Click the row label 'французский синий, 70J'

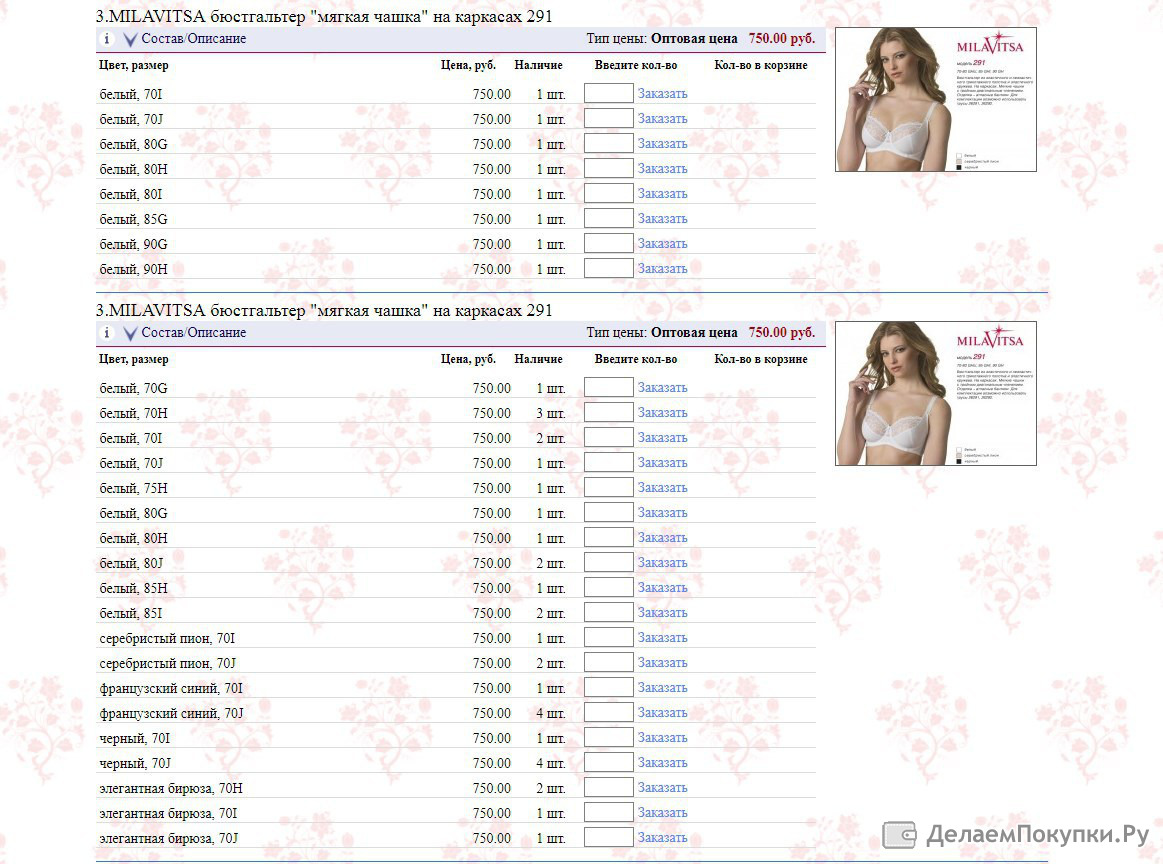[x=171, y=713]
